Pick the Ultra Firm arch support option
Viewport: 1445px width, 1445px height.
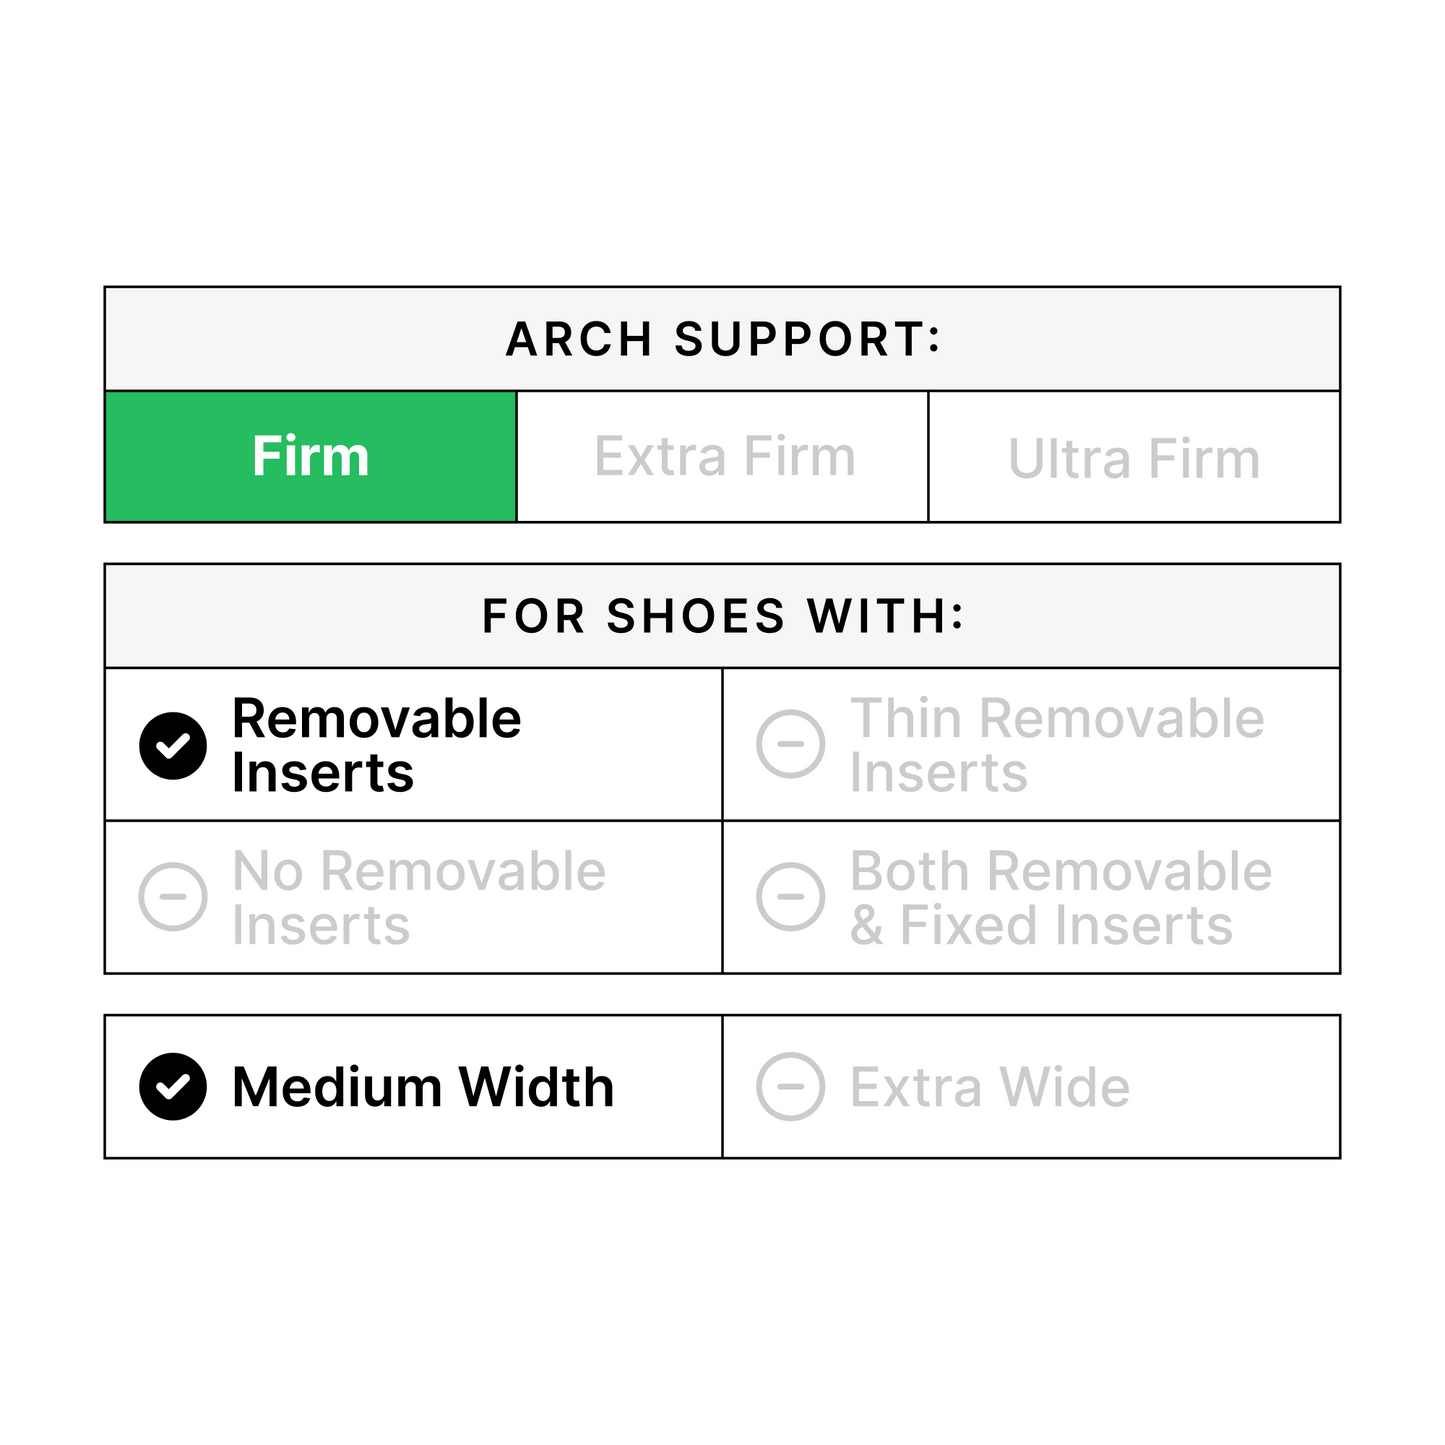coord(1133,459)
